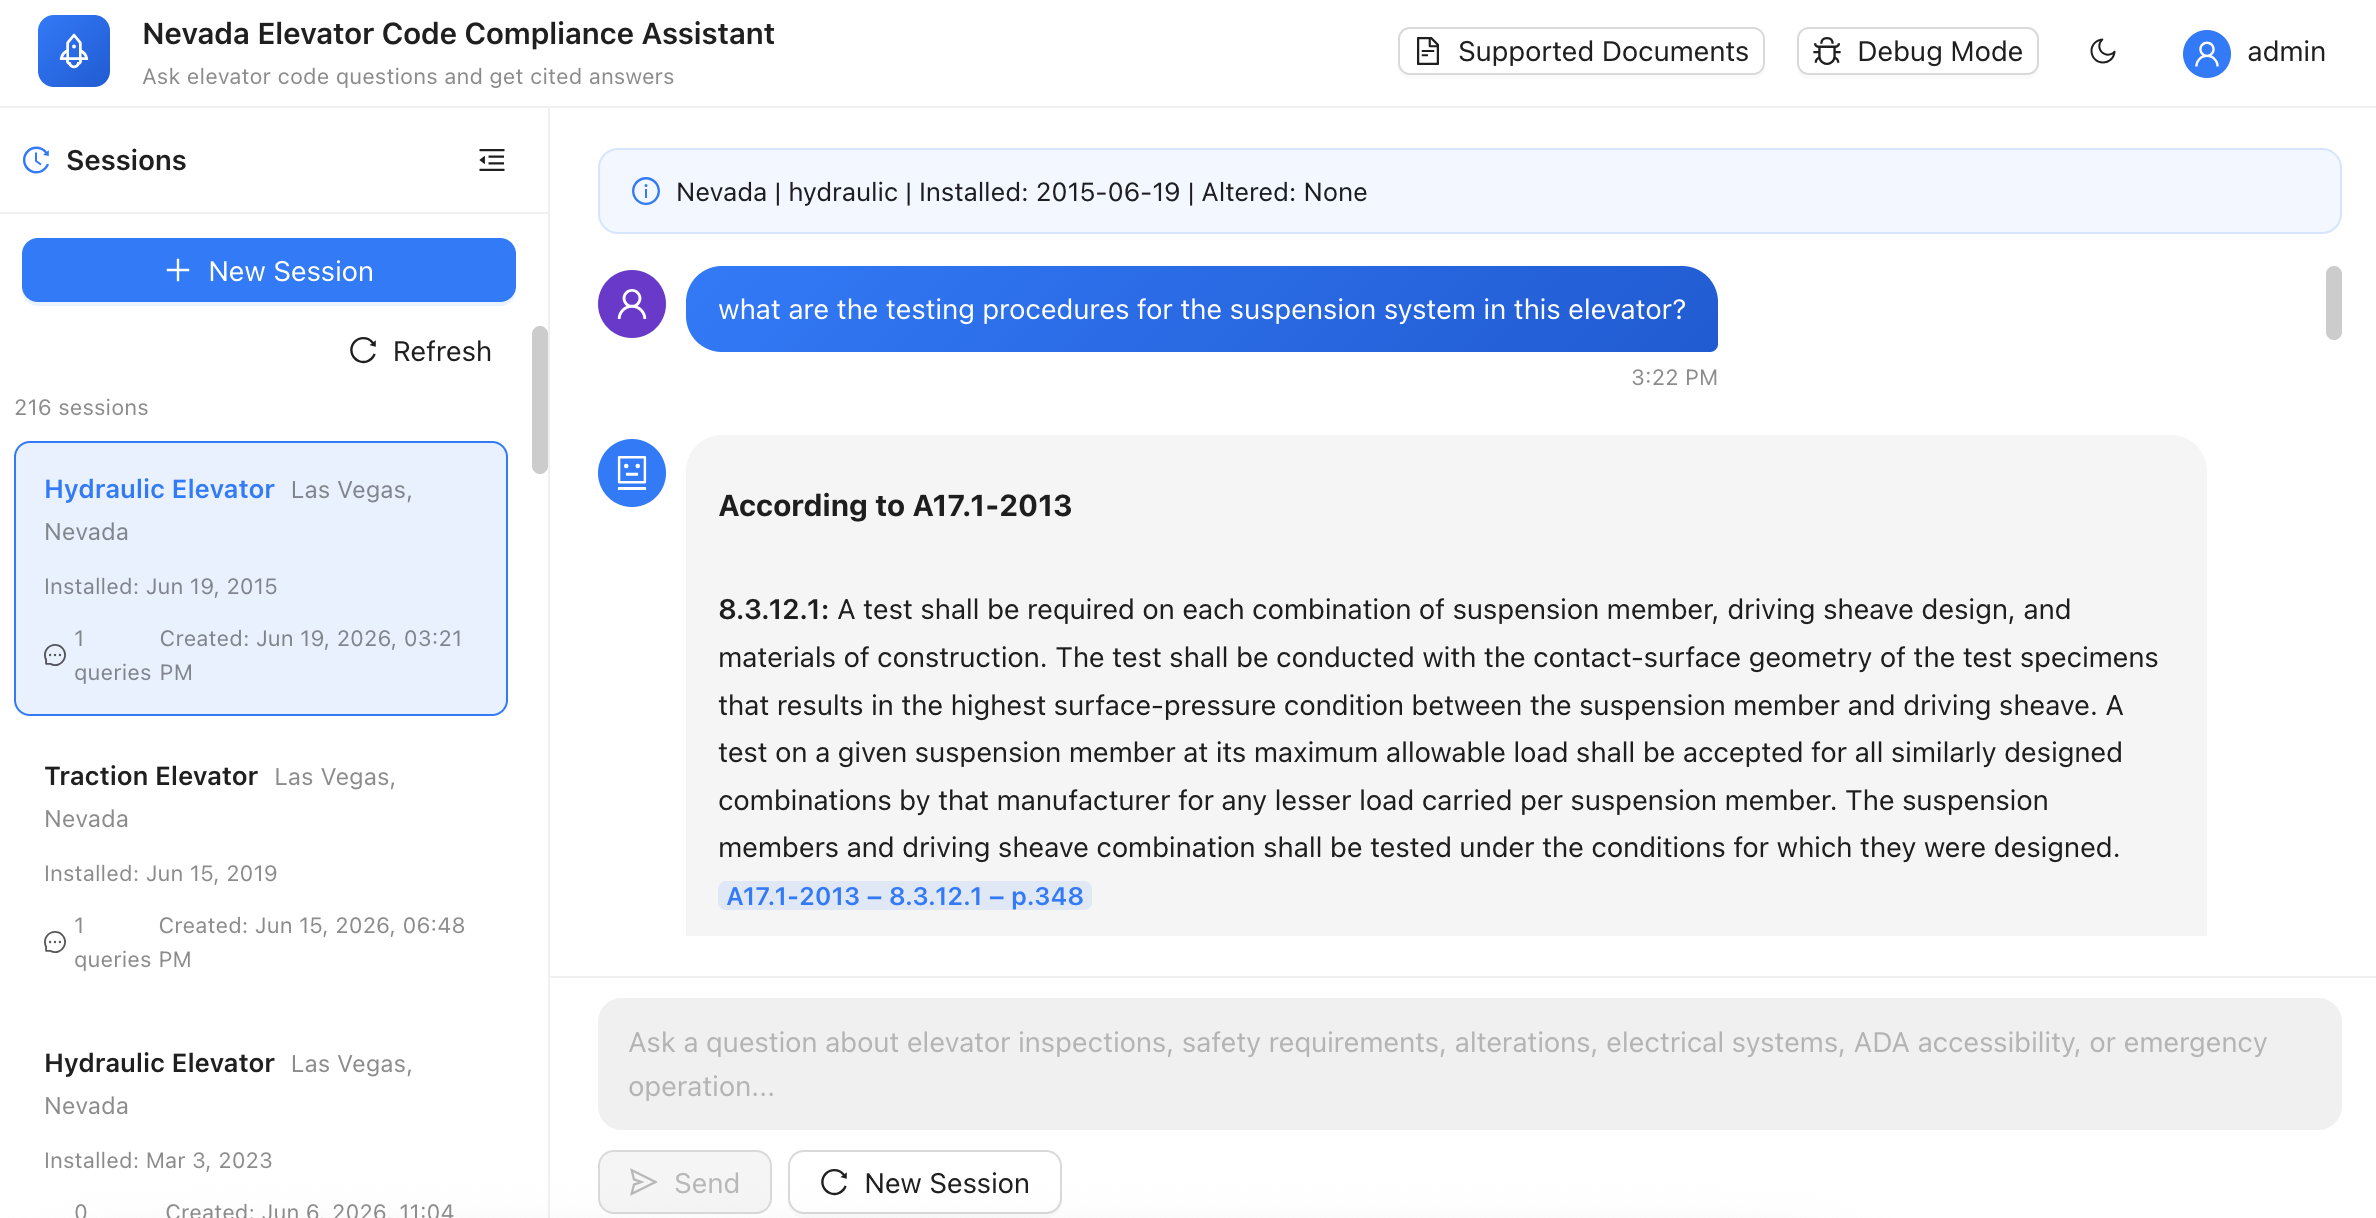Click the Sessions clock icon
2376x1218 pixels.
coord(37,160)
